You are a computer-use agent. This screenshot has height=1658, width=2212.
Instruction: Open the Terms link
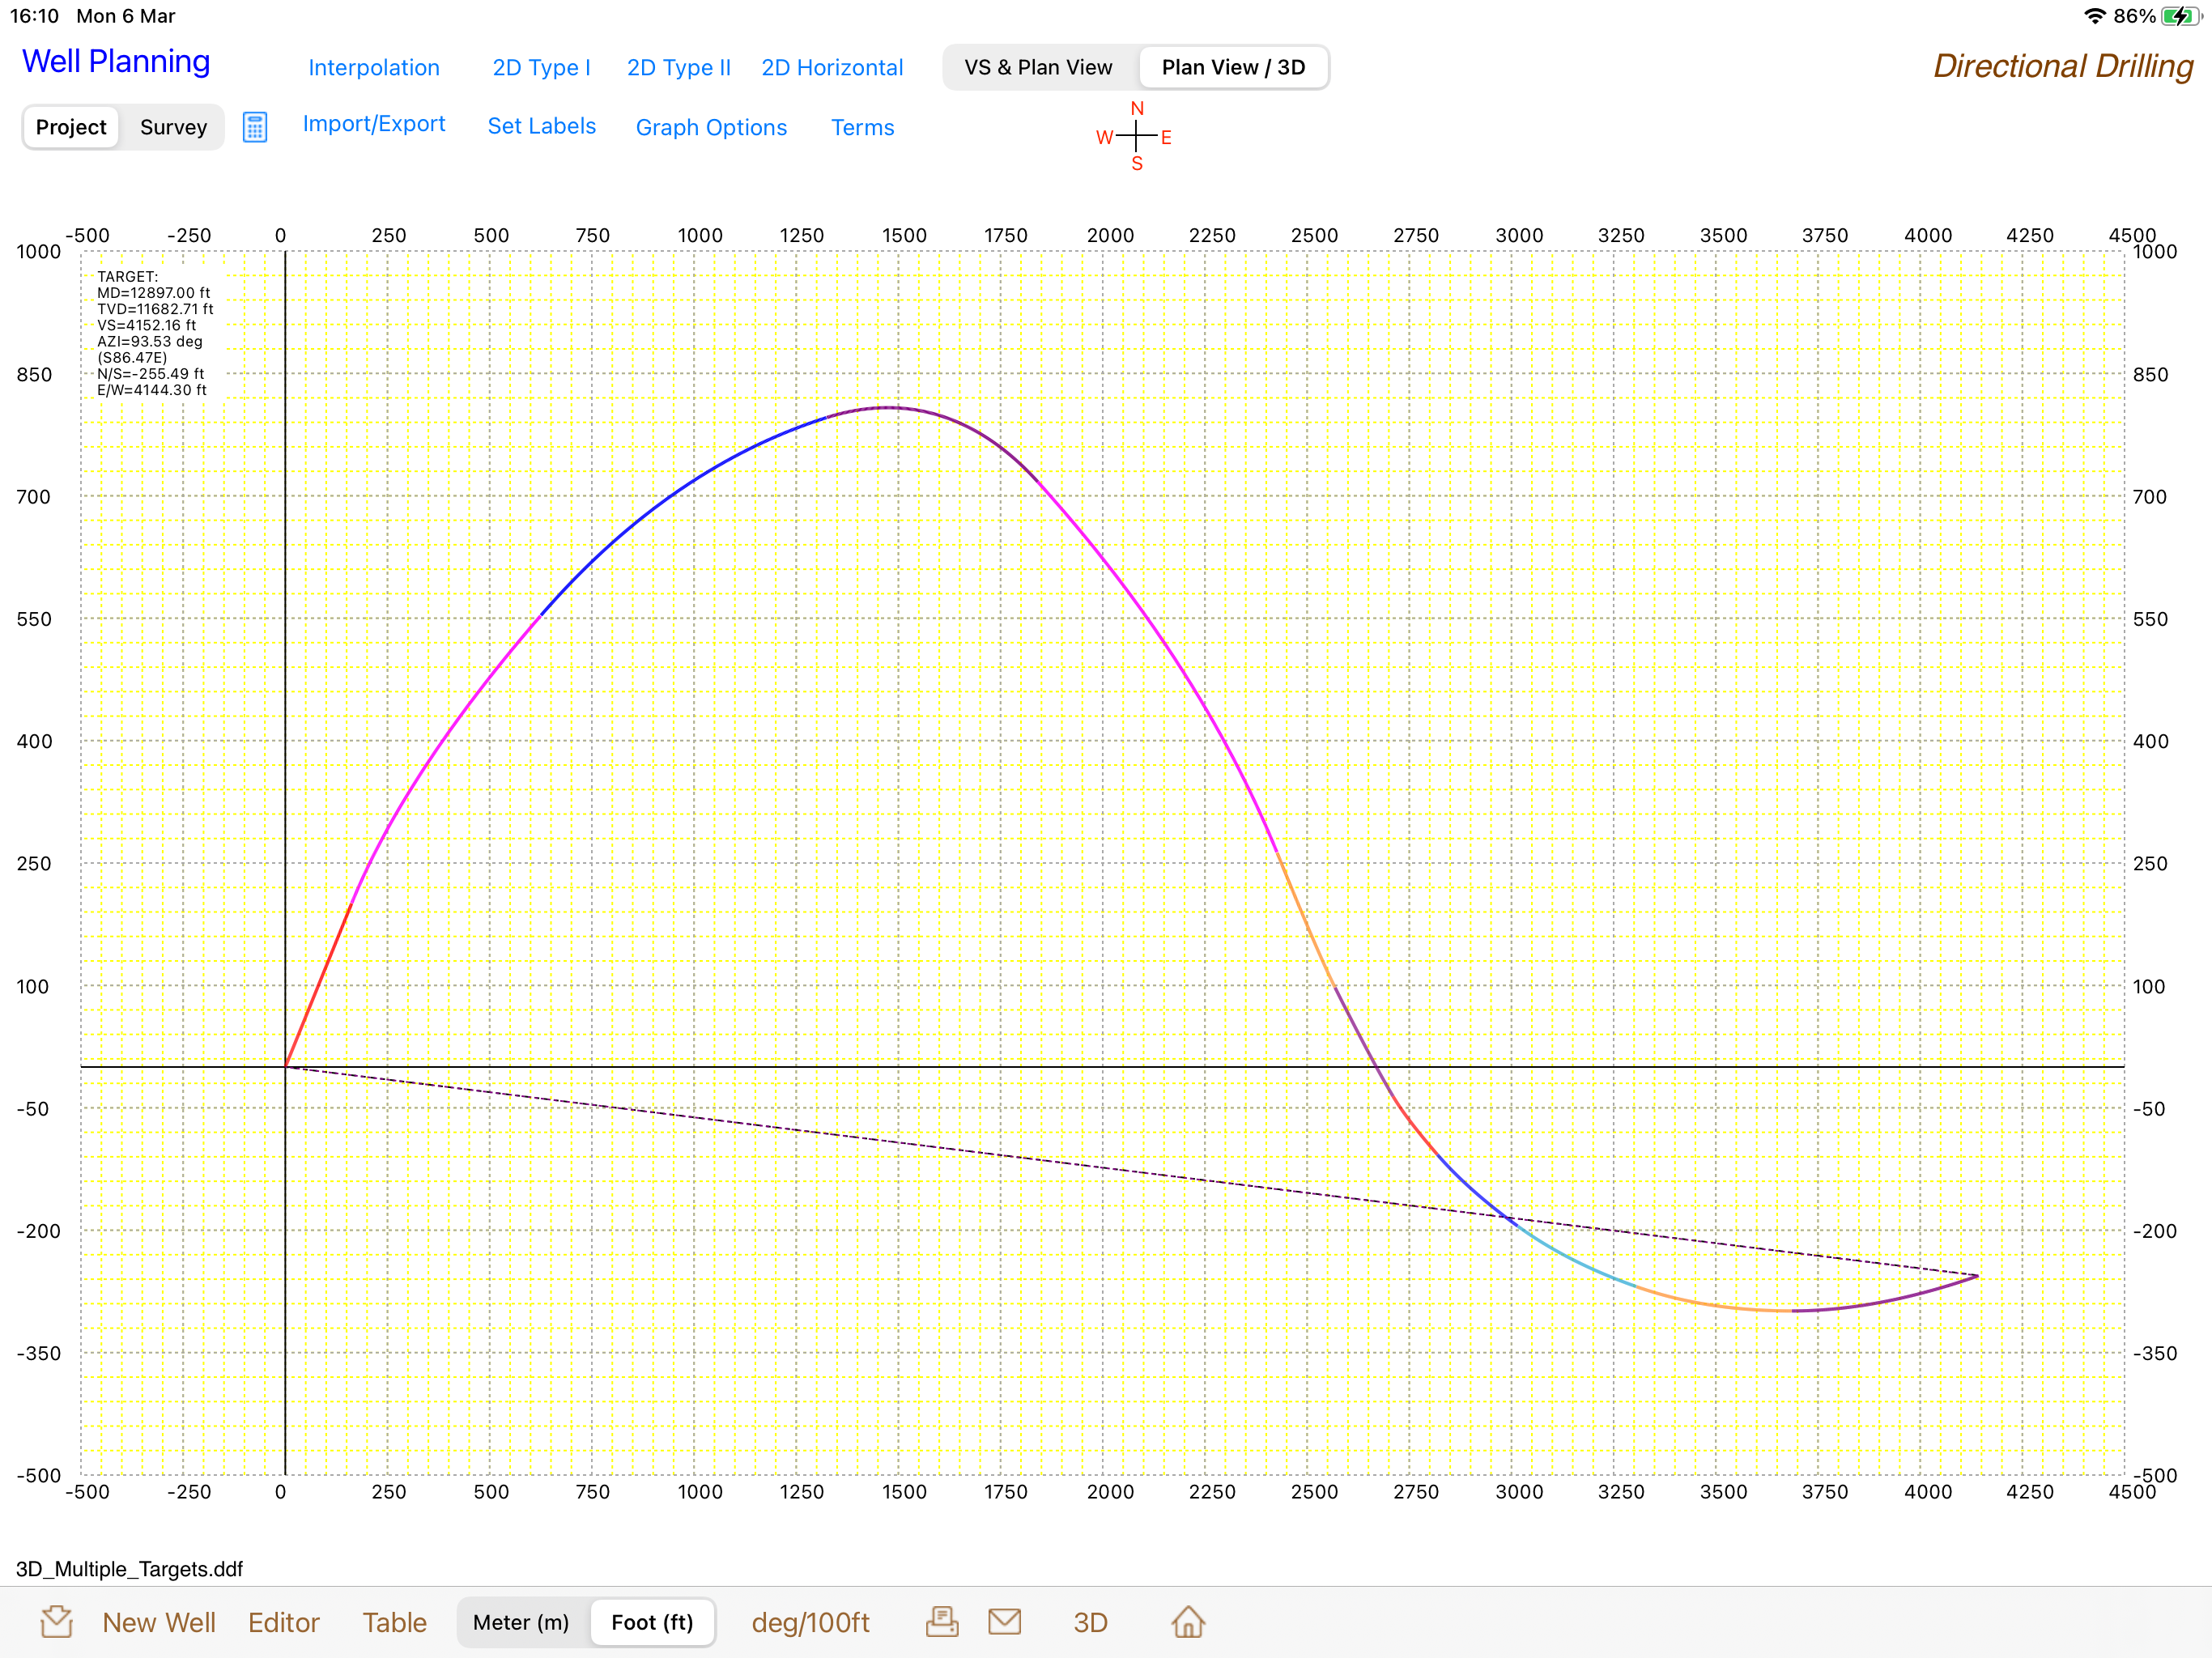862,127
